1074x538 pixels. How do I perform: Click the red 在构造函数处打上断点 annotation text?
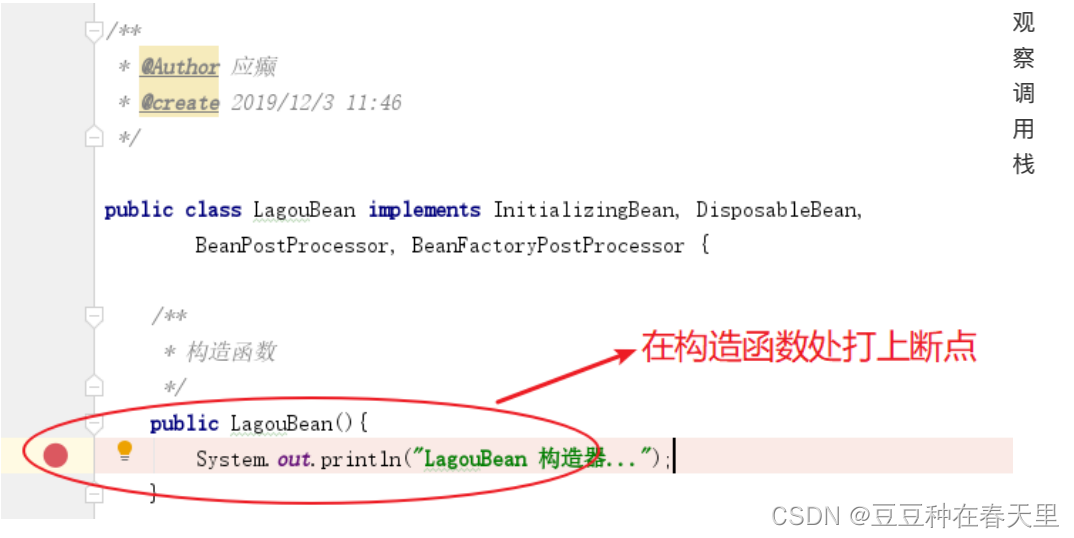click(x=809, y=347)
